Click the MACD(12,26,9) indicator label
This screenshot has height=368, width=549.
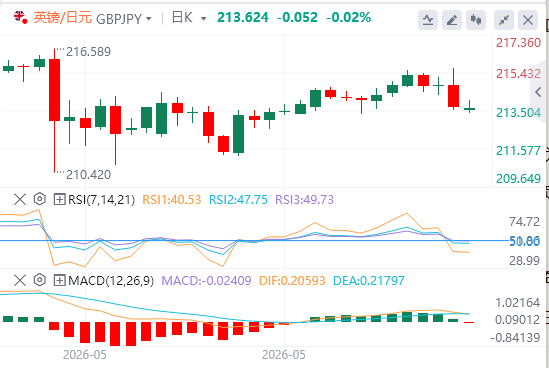[111, 280]
